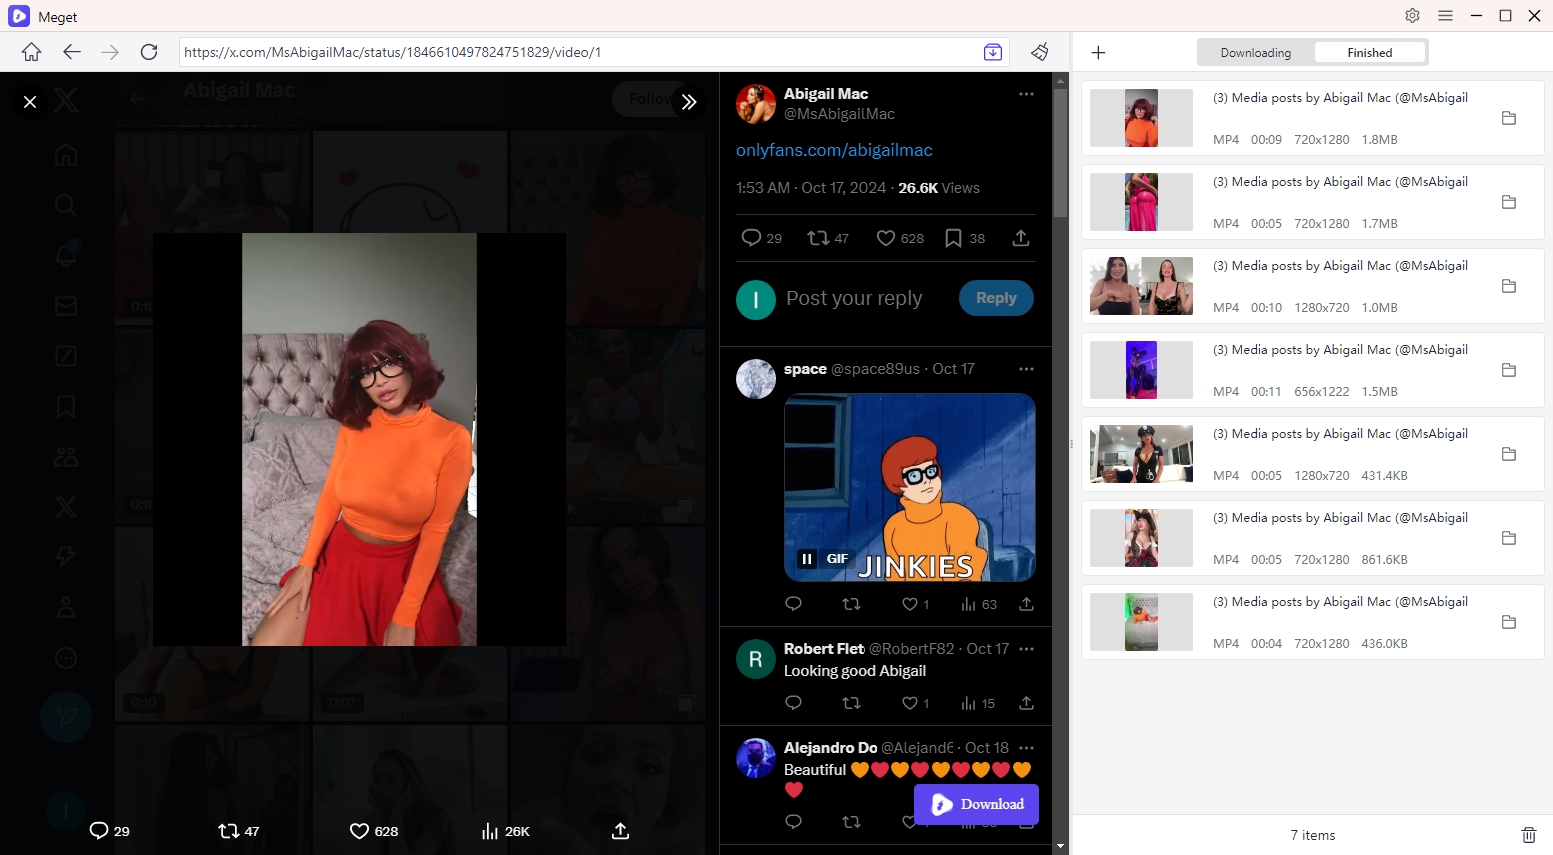Viewport: 1553px width, 855px height.
Task: Click the Reply button
Action: pos(996,298)
